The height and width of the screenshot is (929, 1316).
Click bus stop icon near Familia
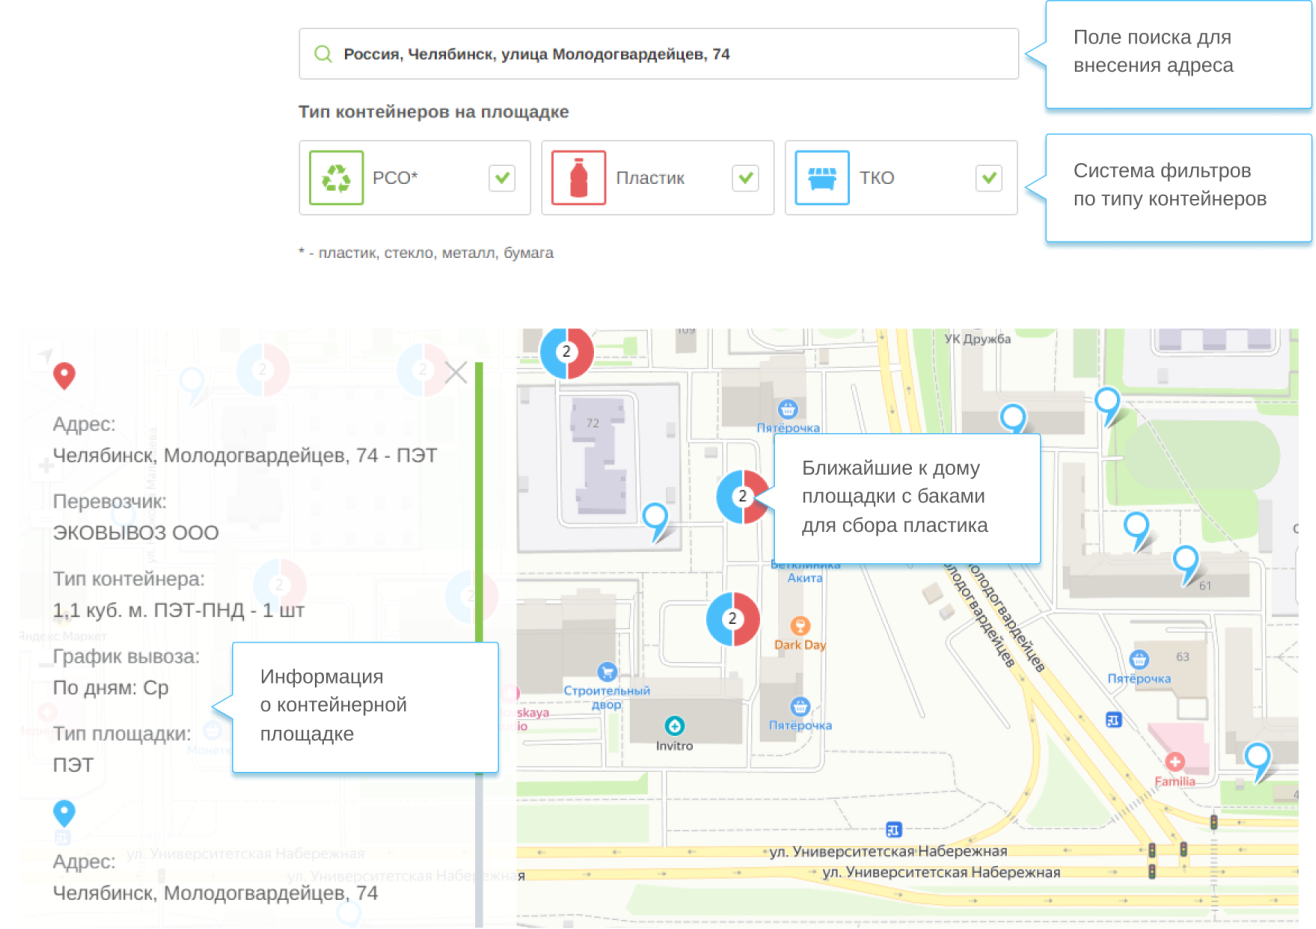click(x=1114, y=719)
